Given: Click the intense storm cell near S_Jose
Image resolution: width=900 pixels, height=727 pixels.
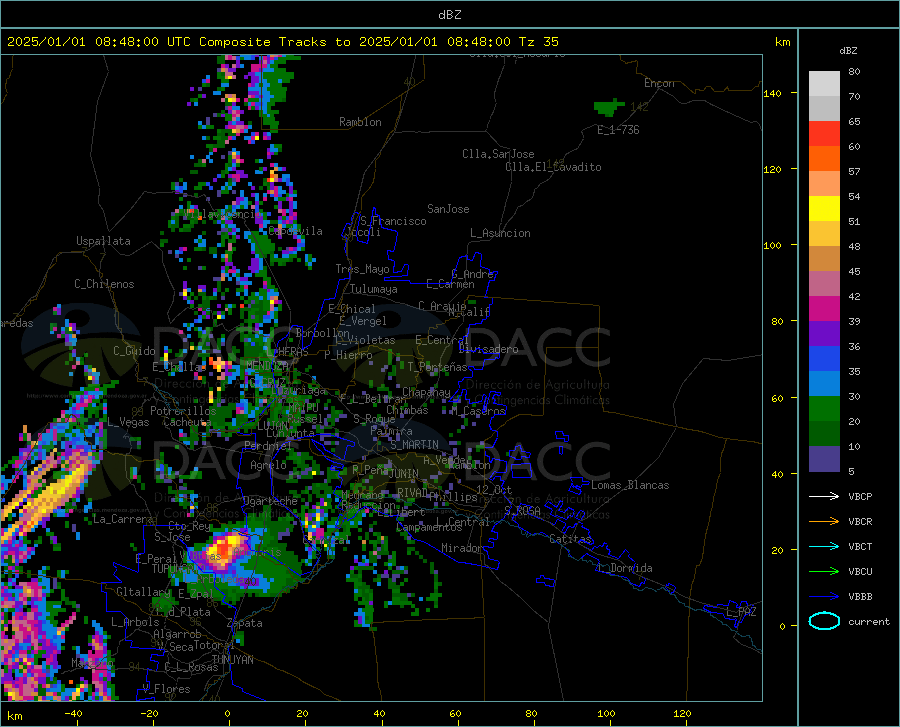Looking at the screenshot, I should pyautogui.click(x=224, y=550).
